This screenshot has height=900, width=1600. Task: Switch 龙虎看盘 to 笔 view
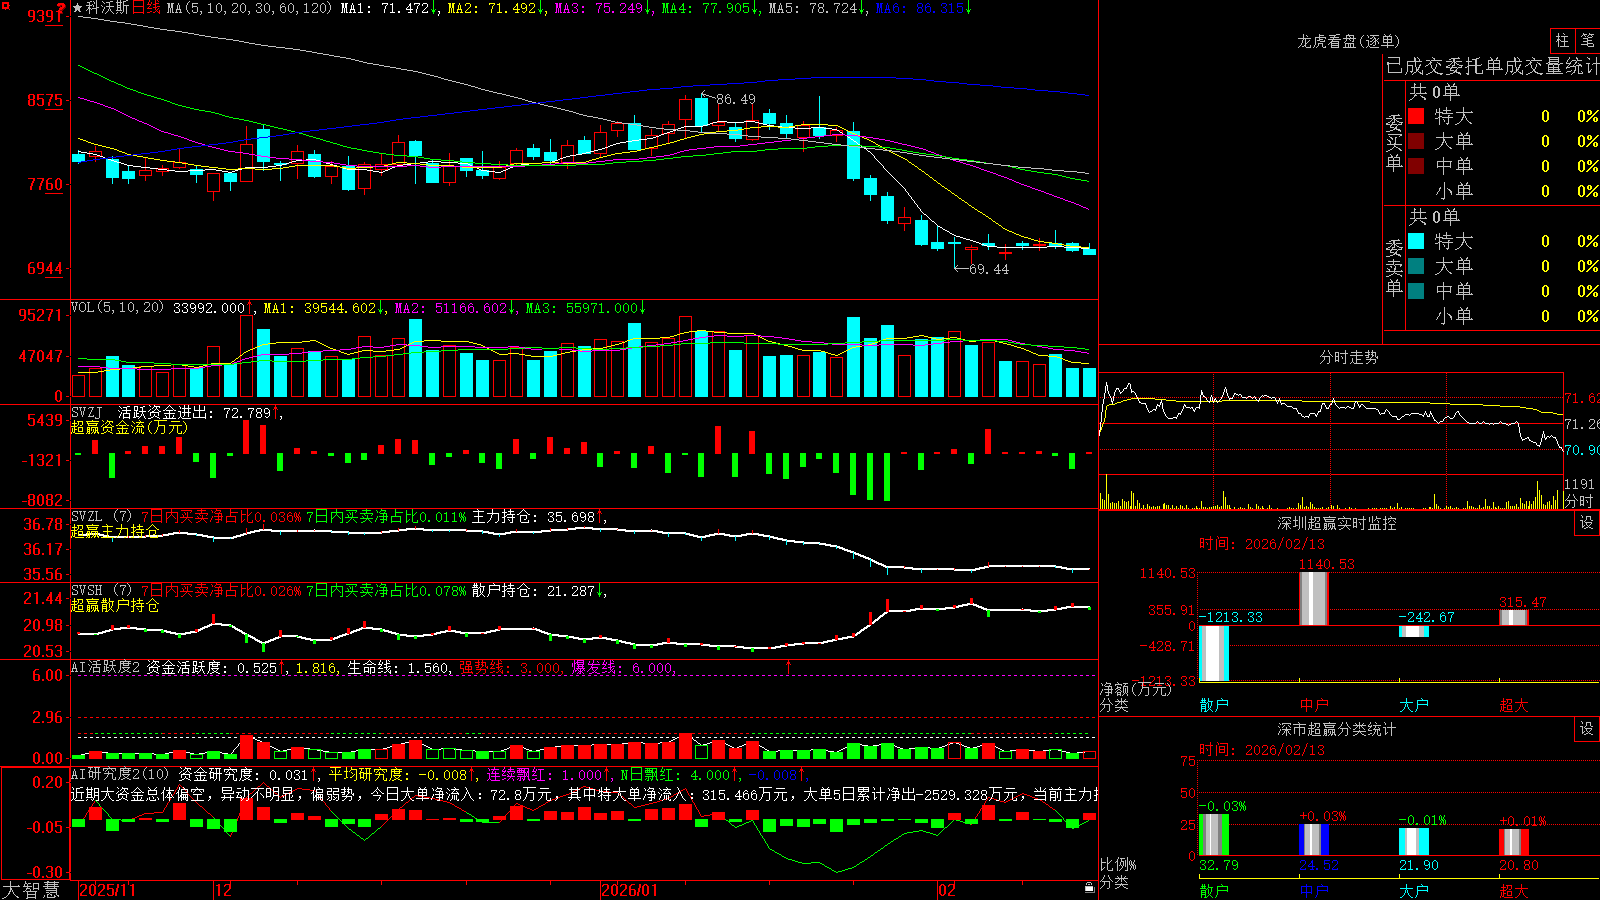(1588, 40)
